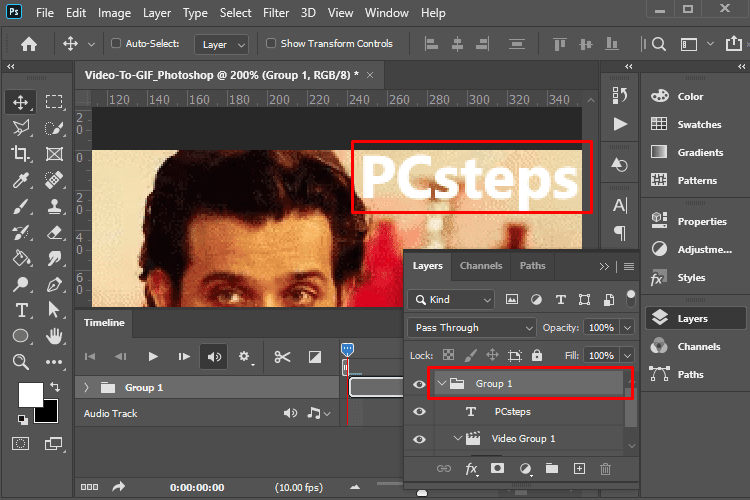Open the Pass Through blend mode dropdown
The height and width of the screenshot is (500, 750).
(471, 328)
